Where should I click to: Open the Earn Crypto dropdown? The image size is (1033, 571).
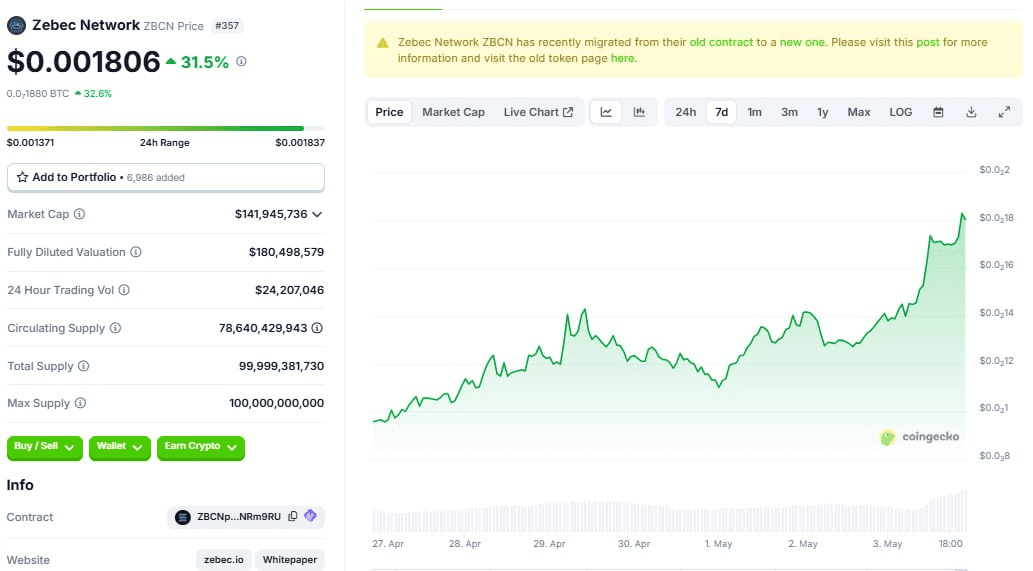click(201, 447)
